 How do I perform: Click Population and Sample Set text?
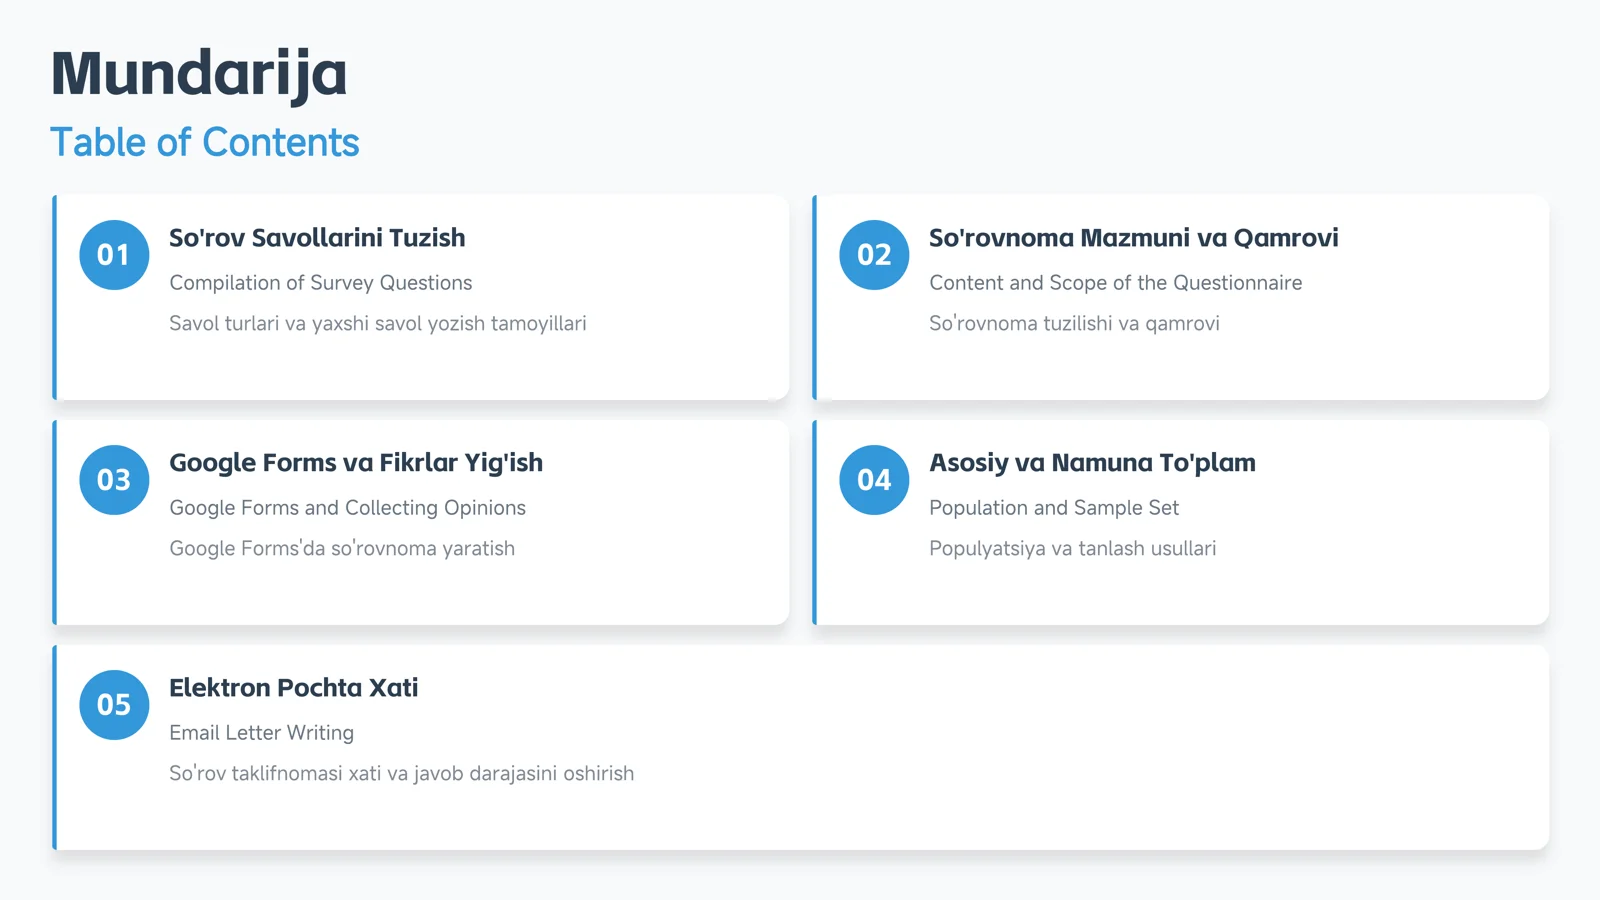click(x=1054, y=508)
